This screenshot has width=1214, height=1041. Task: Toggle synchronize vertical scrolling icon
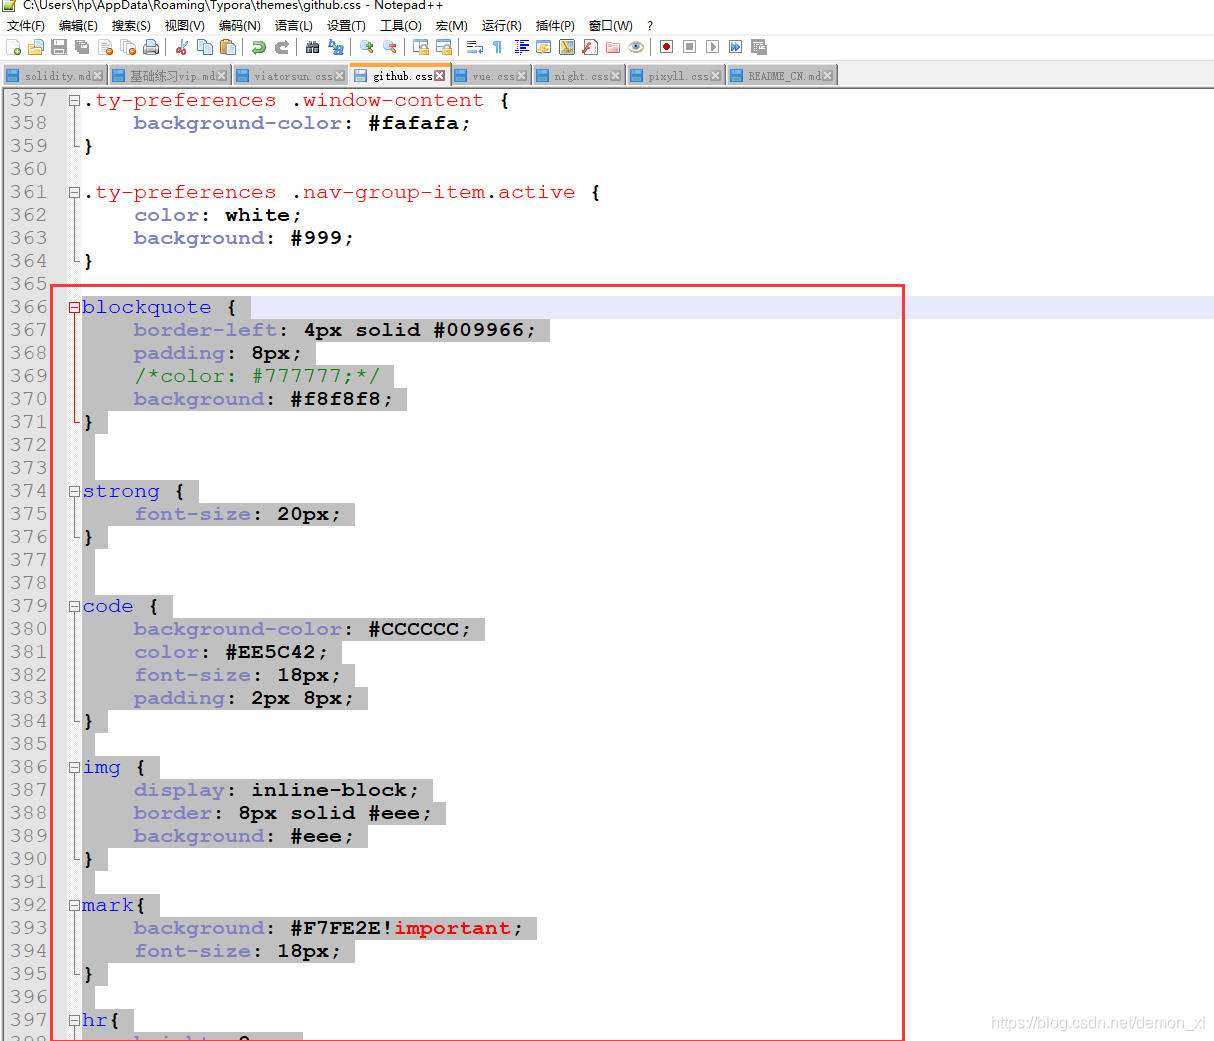pos(421,47)
